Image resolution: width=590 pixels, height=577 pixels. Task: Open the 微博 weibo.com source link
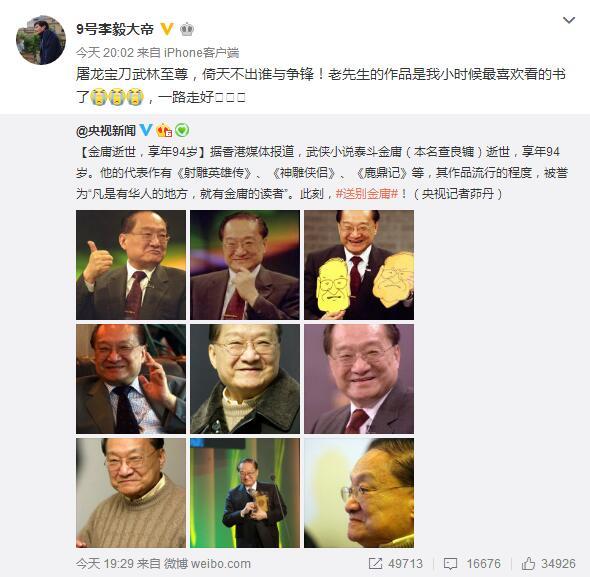[207, 563]
